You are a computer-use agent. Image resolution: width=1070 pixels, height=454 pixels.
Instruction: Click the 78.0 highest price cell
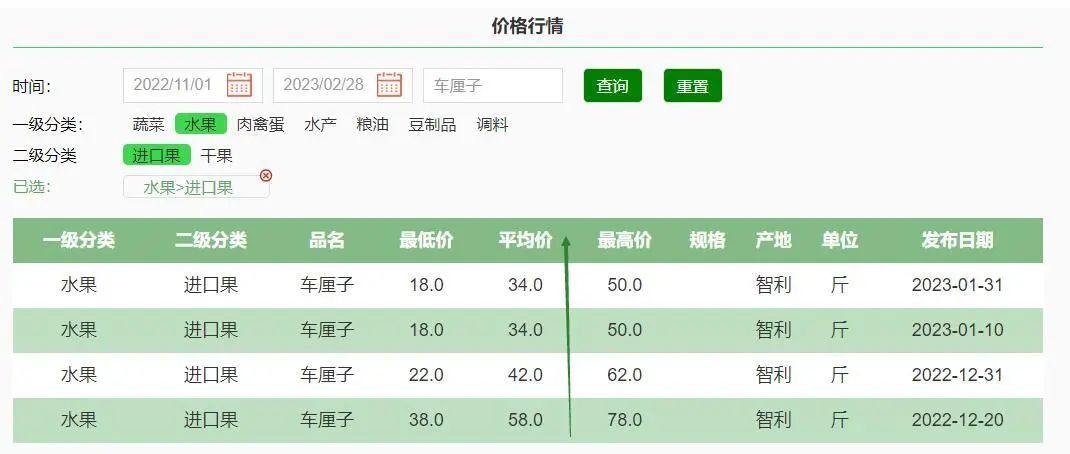(x=624, y=420)
